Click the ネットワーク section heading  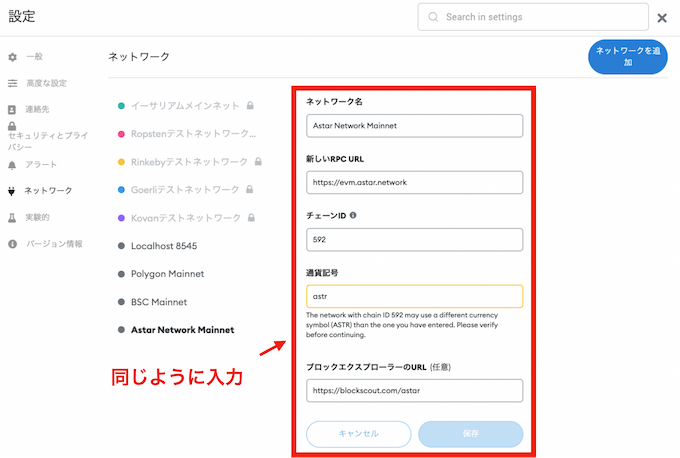coord(139,56)
